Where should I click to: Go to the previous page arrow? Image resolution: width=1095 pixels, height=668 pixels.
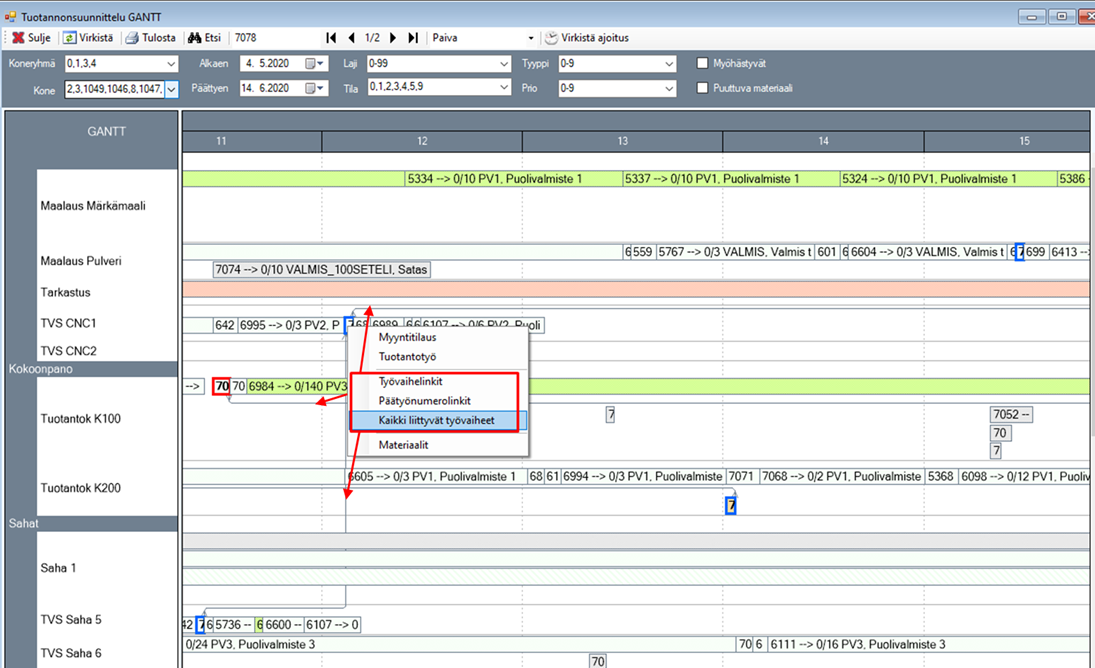click(351, 38)
